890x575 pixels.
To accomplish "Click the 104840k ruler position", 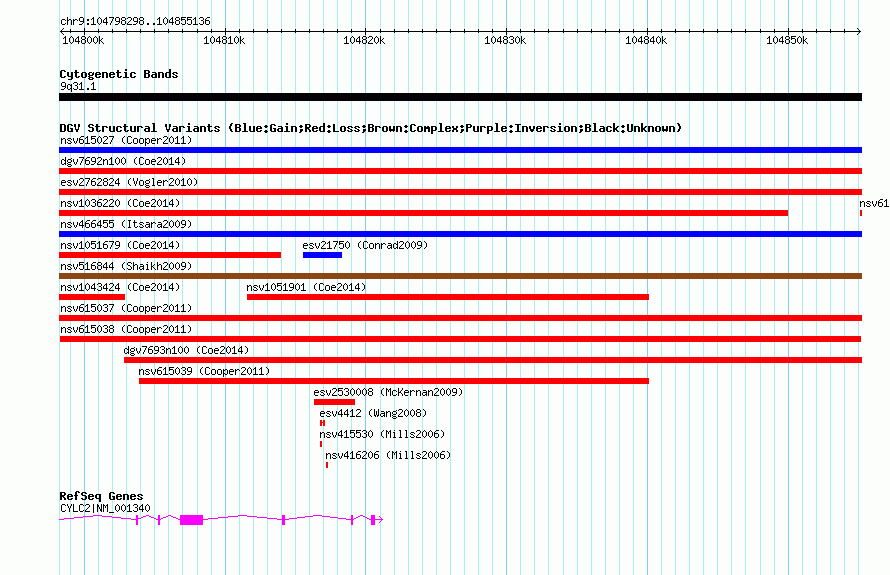I will [646, 40].
